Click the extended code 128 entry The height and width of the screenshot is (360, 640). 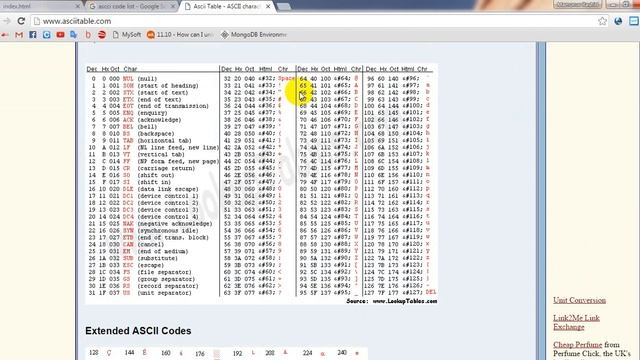tap(101, 353)
